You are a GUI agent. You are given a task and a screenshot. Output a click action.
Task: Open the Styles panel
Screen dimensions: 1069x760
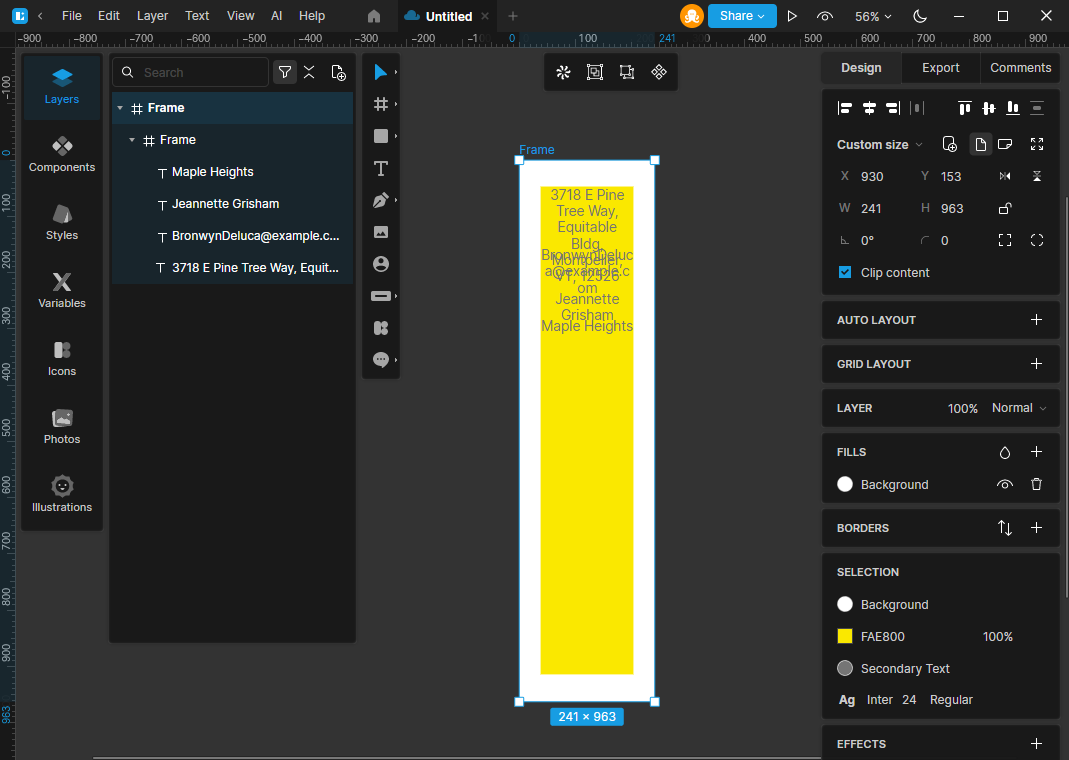coord(62,223)
